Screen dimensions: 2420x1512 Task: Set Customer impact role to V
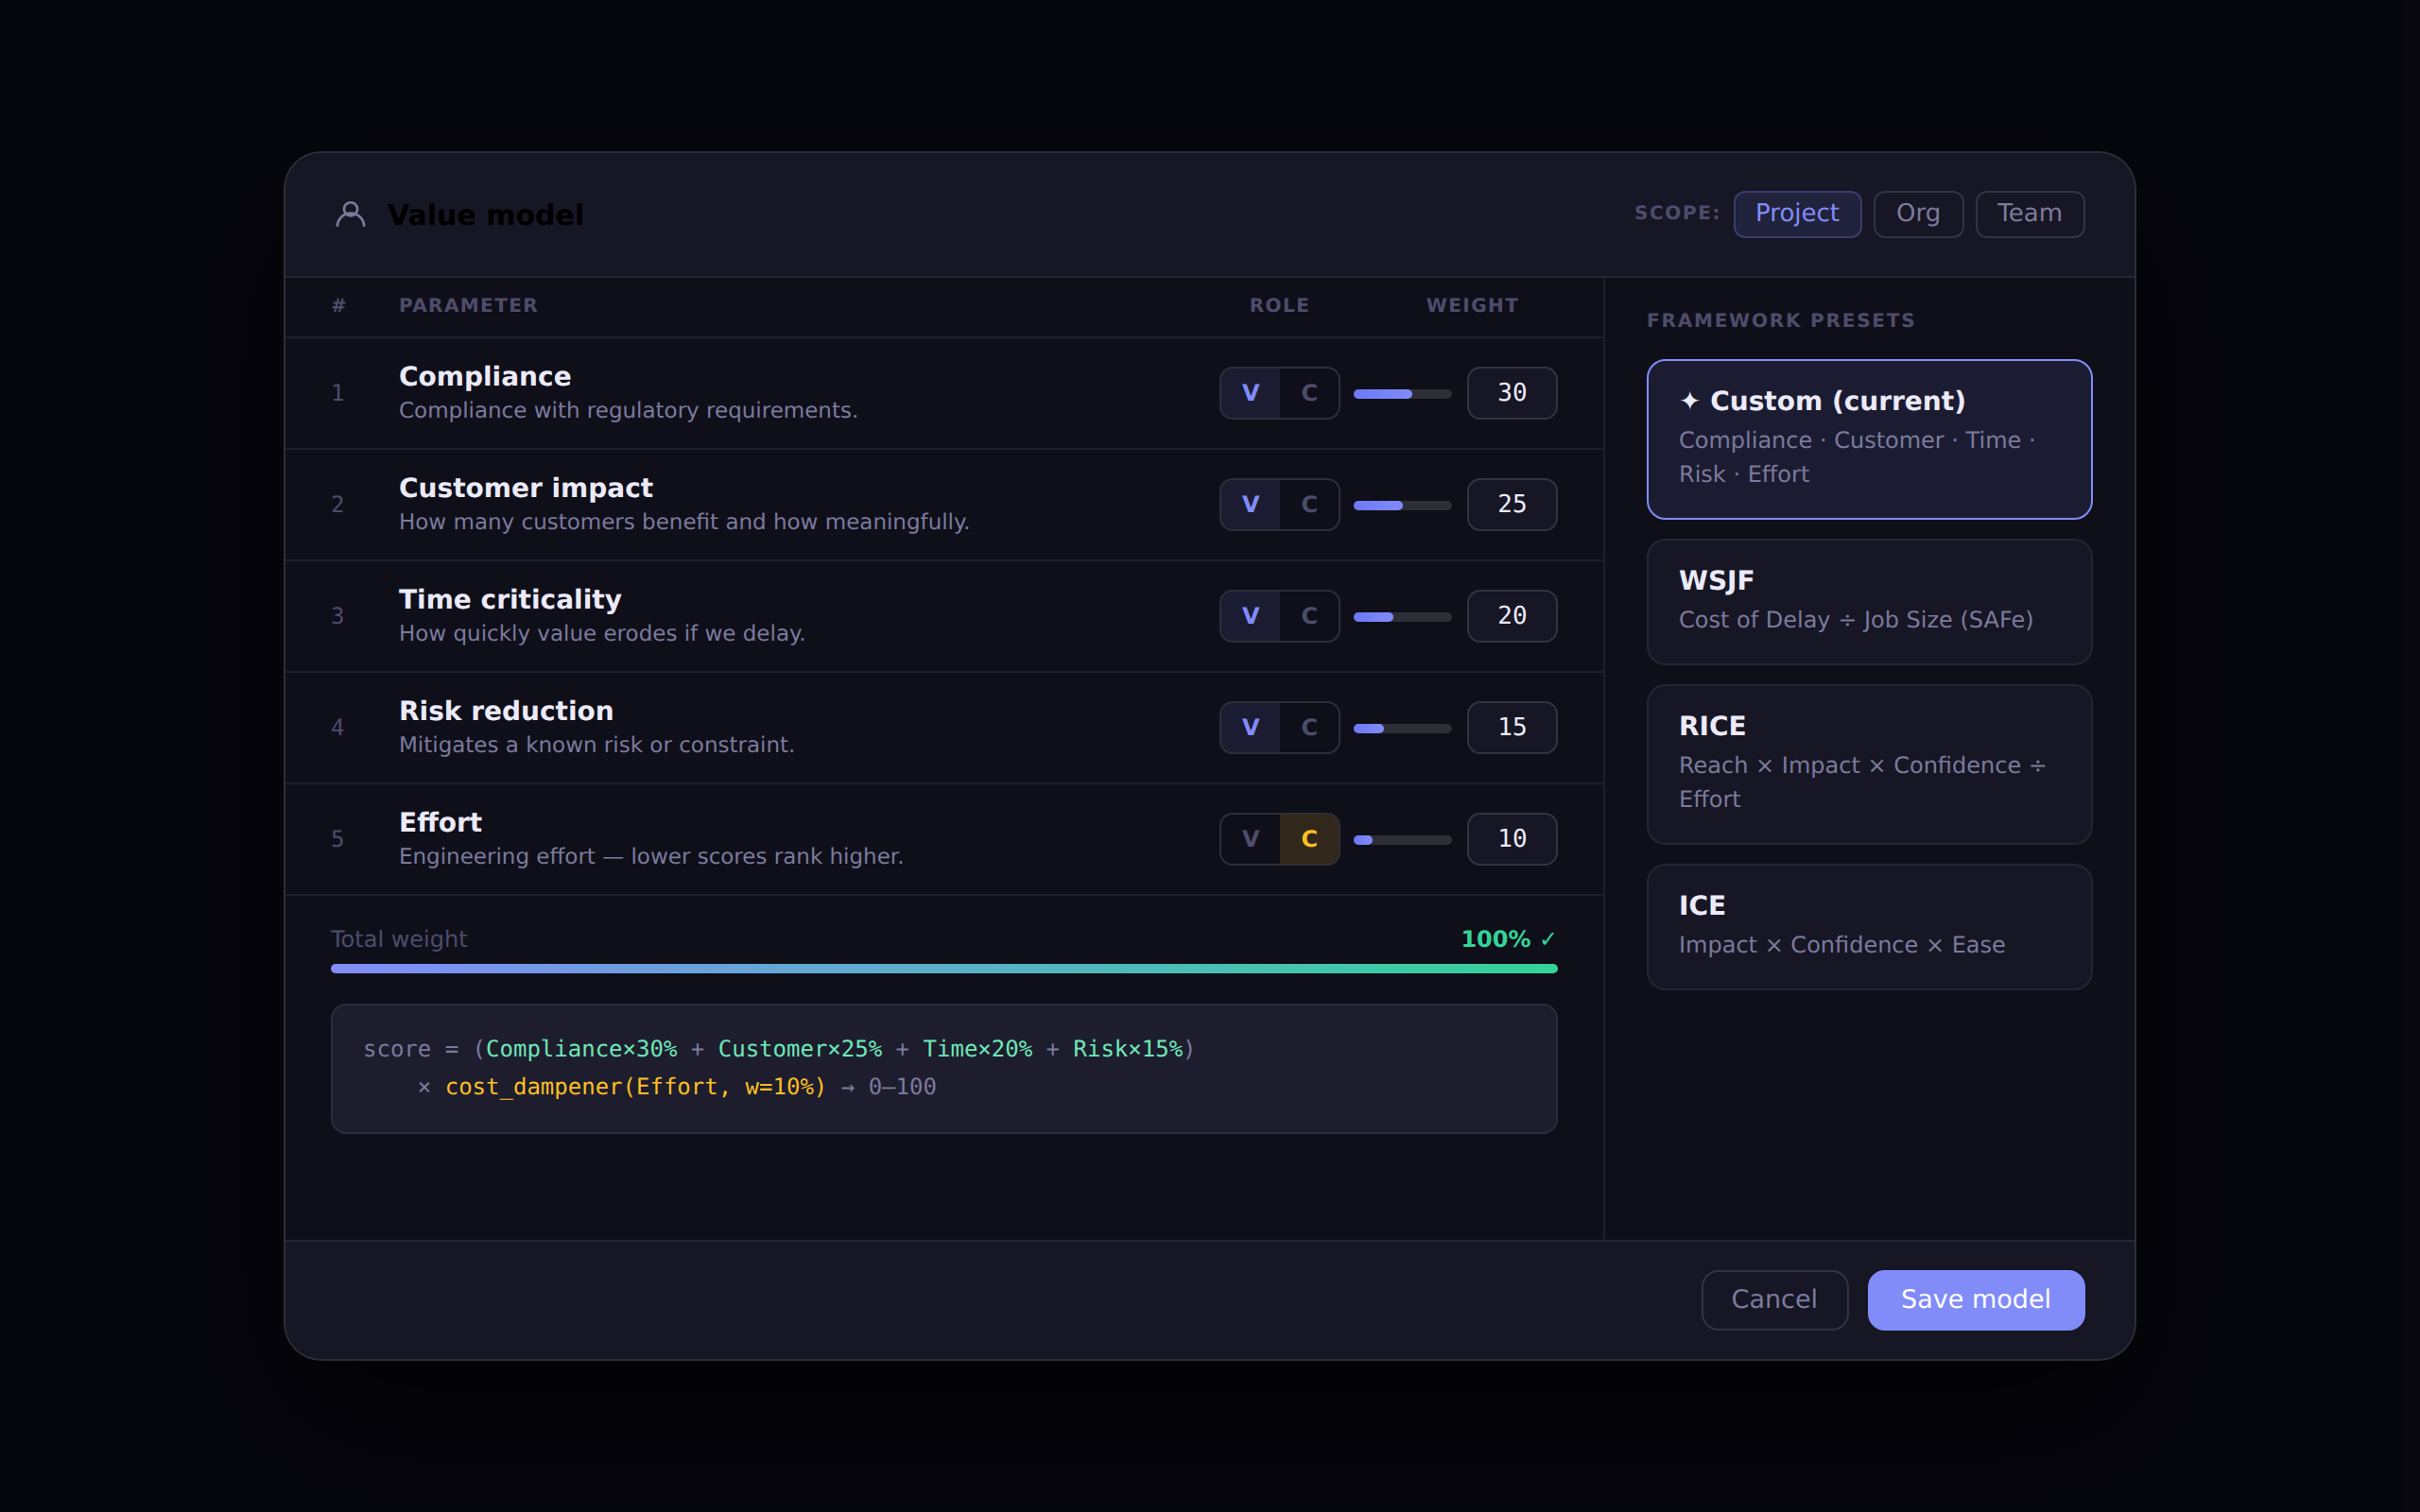tap(1250, 504)
